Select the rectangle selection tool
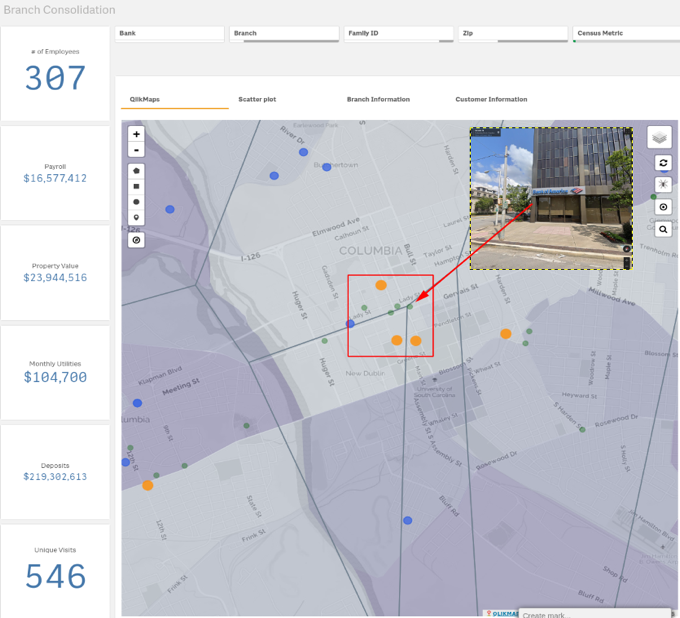The height and width of the screenshot is (618, 680). [x=136, y=186]
